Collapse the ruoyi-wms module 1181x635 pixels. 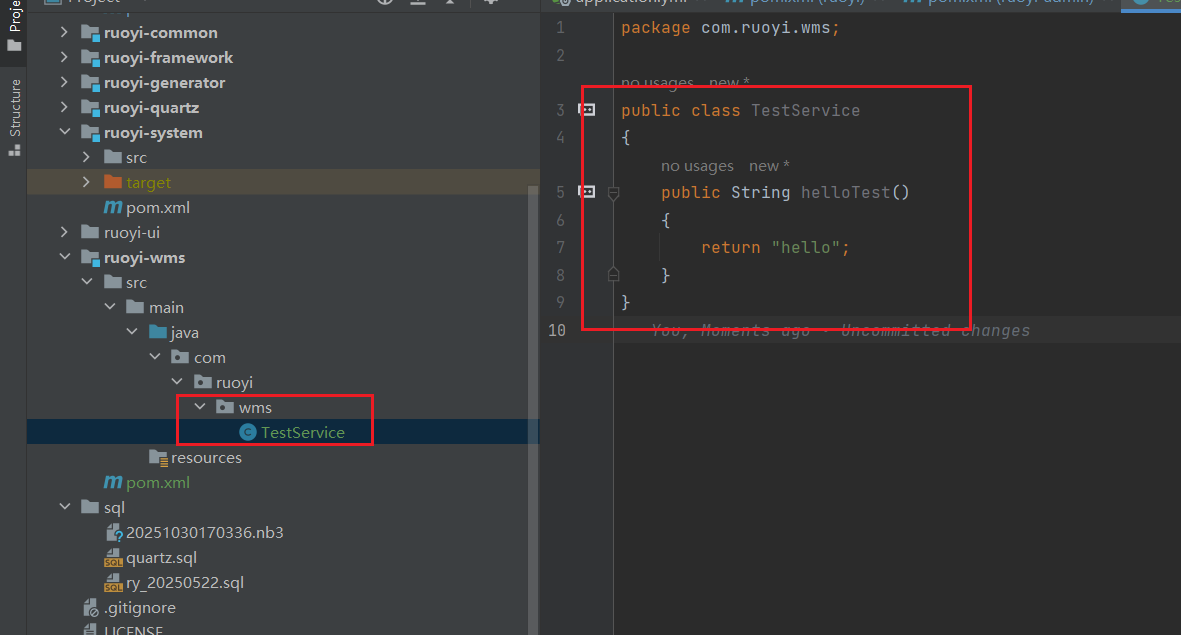point(65,257)
